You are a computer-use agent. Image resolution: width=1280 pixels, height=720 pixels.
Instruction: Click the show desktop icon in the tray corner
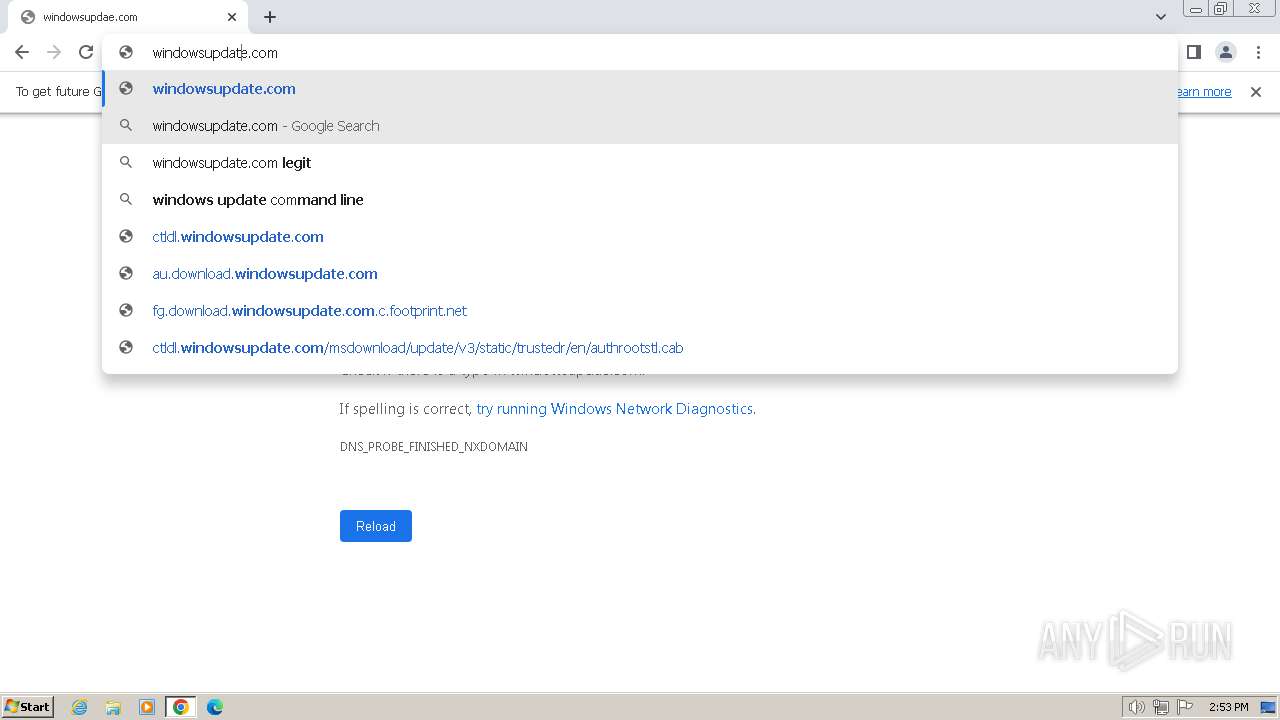[1268, 707]
